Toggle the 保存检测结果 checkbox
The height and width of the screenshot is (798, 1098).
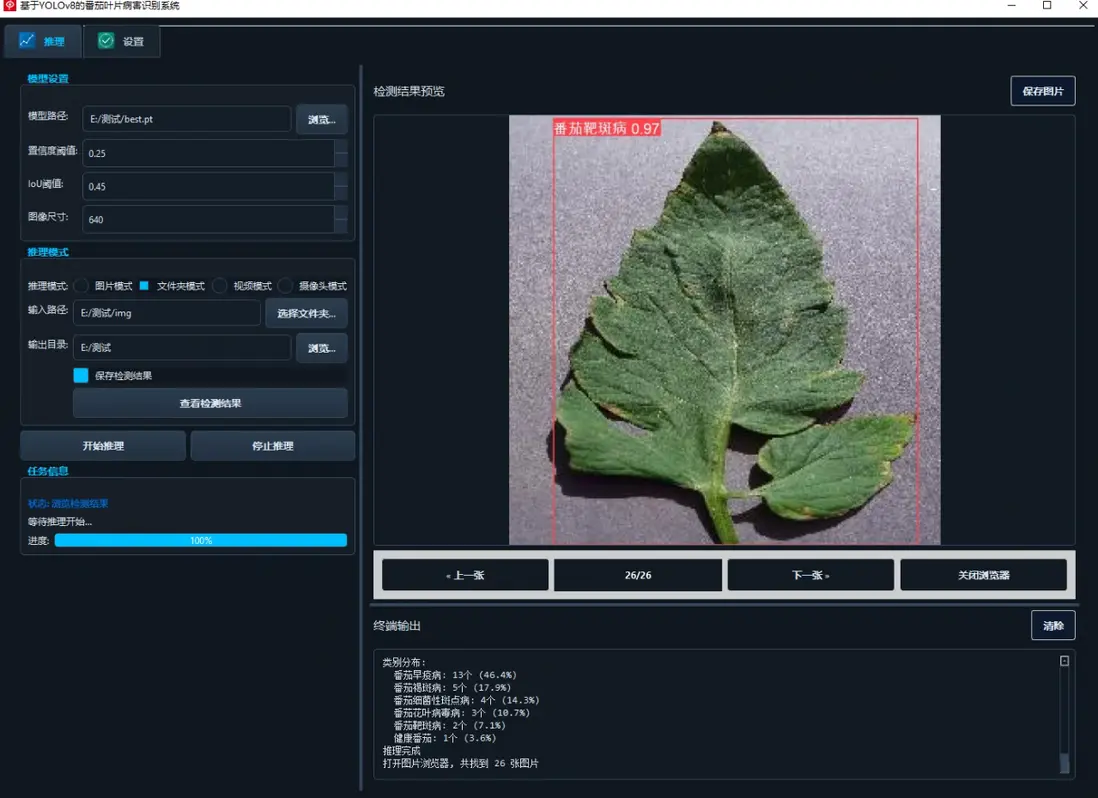[x=81, y=376]
